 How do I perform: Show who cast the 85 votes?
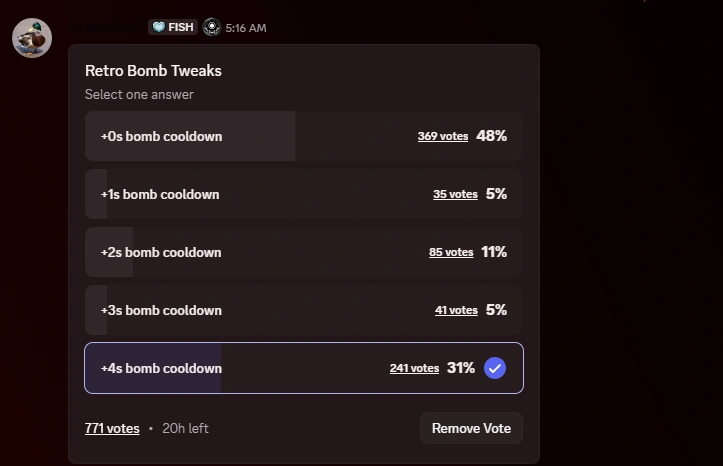pos(451,252)
